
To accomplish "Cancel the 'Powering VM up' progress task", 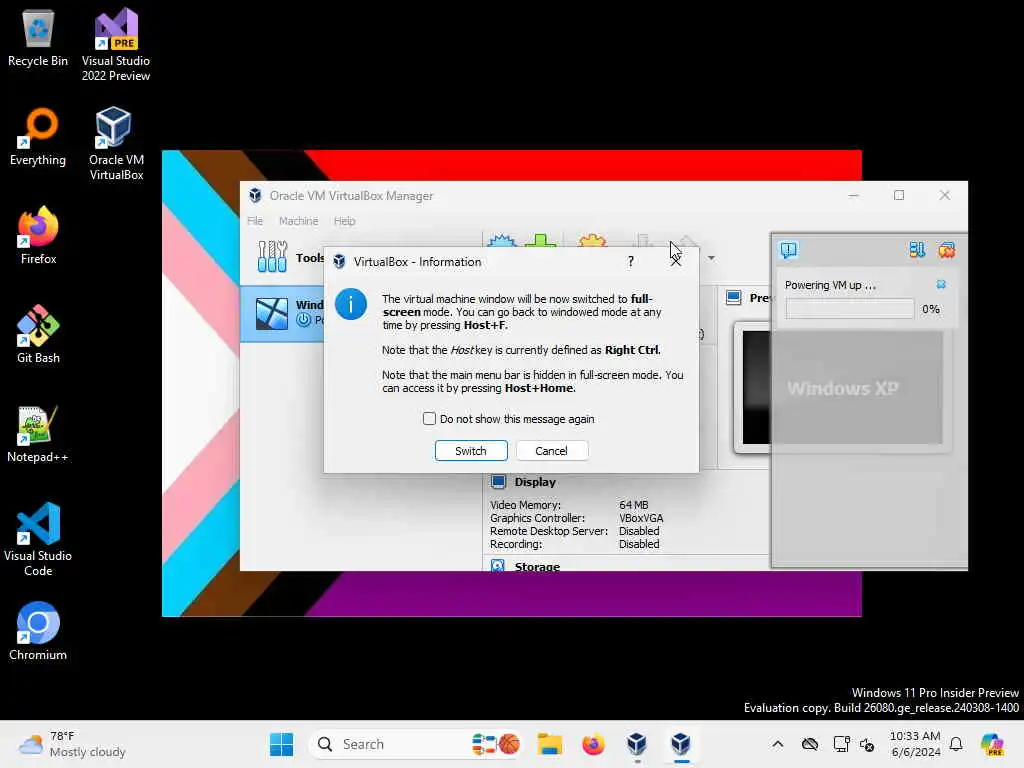I will [x=941, y=284].
